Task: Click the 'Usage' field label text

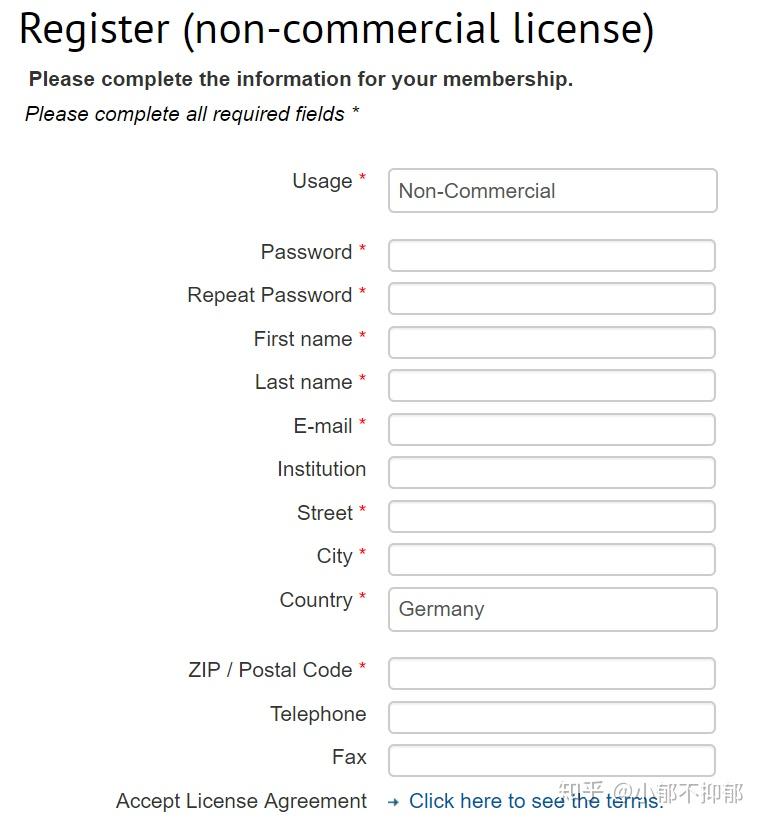Action: pos(322,181)
